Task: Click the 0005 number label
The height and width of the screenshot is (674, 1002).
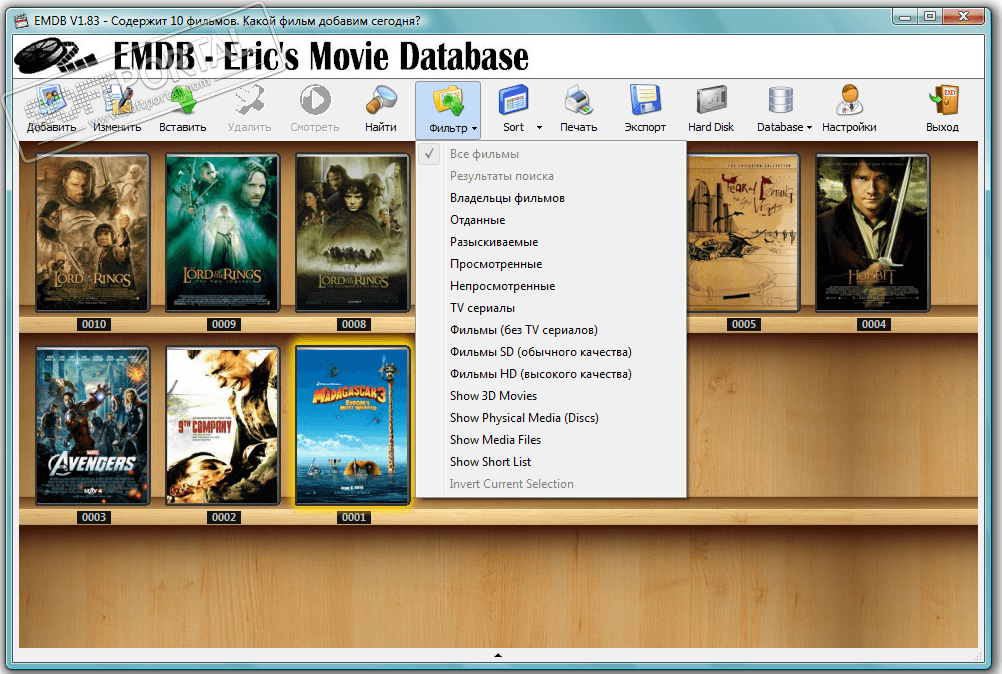Action: tap(744, 325)
